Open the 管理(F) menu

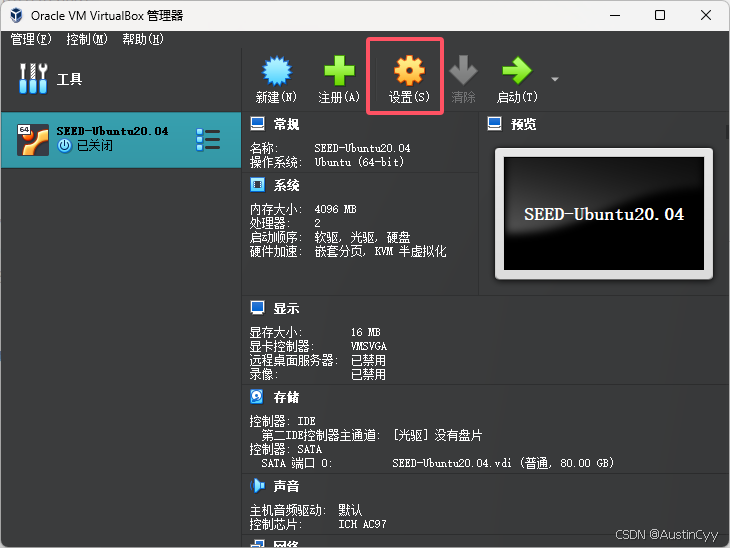point(31,39)
